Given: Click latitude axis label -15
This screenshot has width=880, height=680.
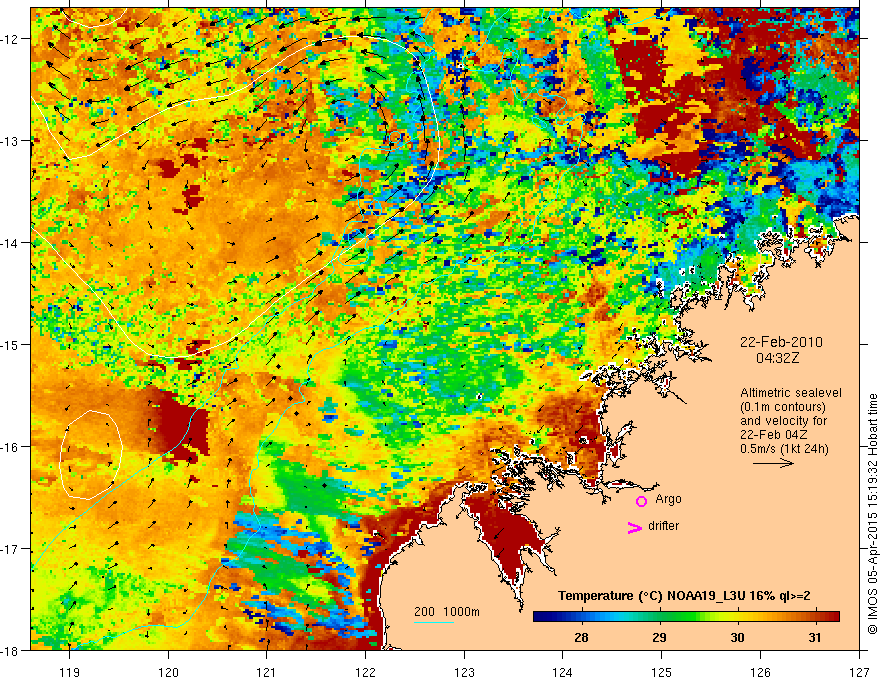Looking at the screenshot, I should coord(10,344).
